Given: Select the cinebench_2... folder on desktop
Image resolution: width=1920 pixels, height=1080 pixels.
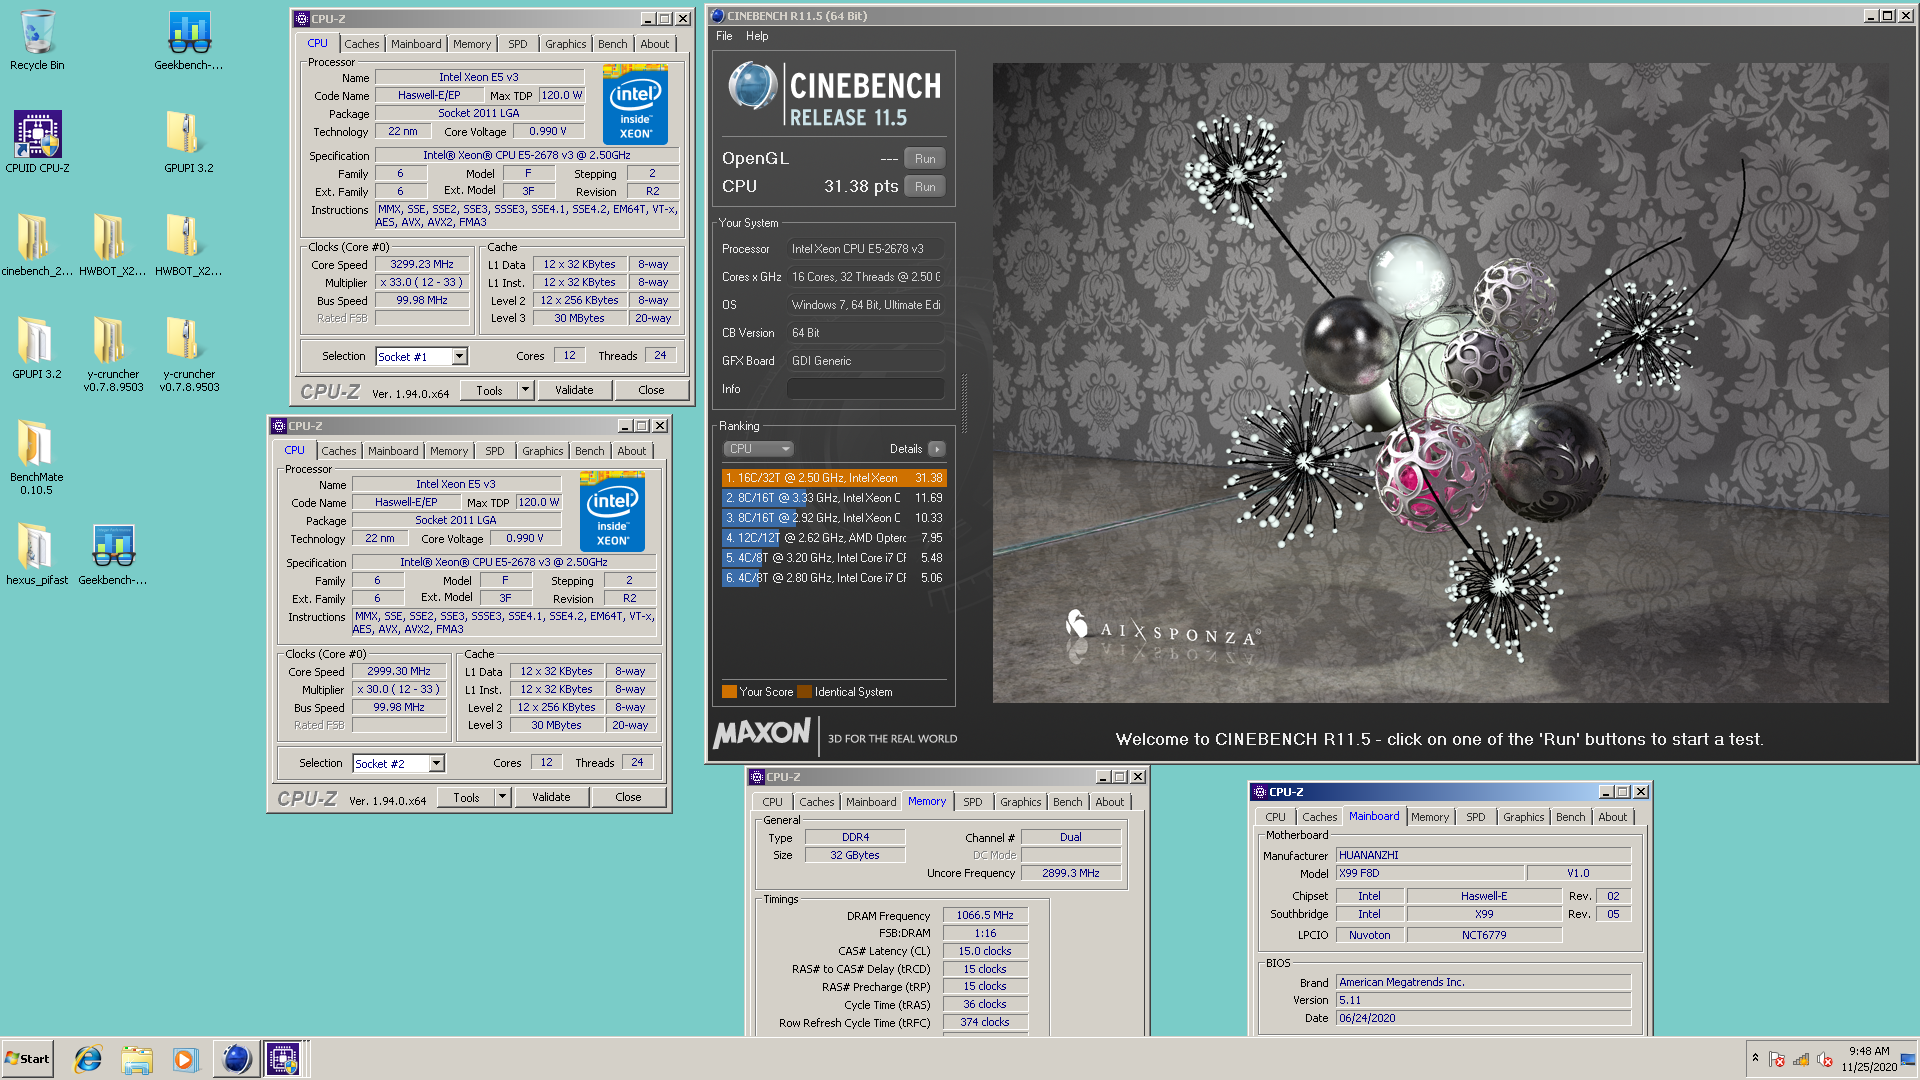Looking at the screenshot, I should pyautogui.click(x=37, y=244).
